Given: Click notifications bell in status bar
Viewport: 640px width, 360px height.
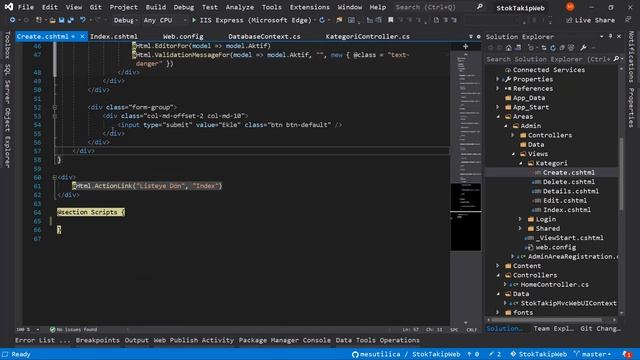Looking at the screenshot, I should point(627,354).
